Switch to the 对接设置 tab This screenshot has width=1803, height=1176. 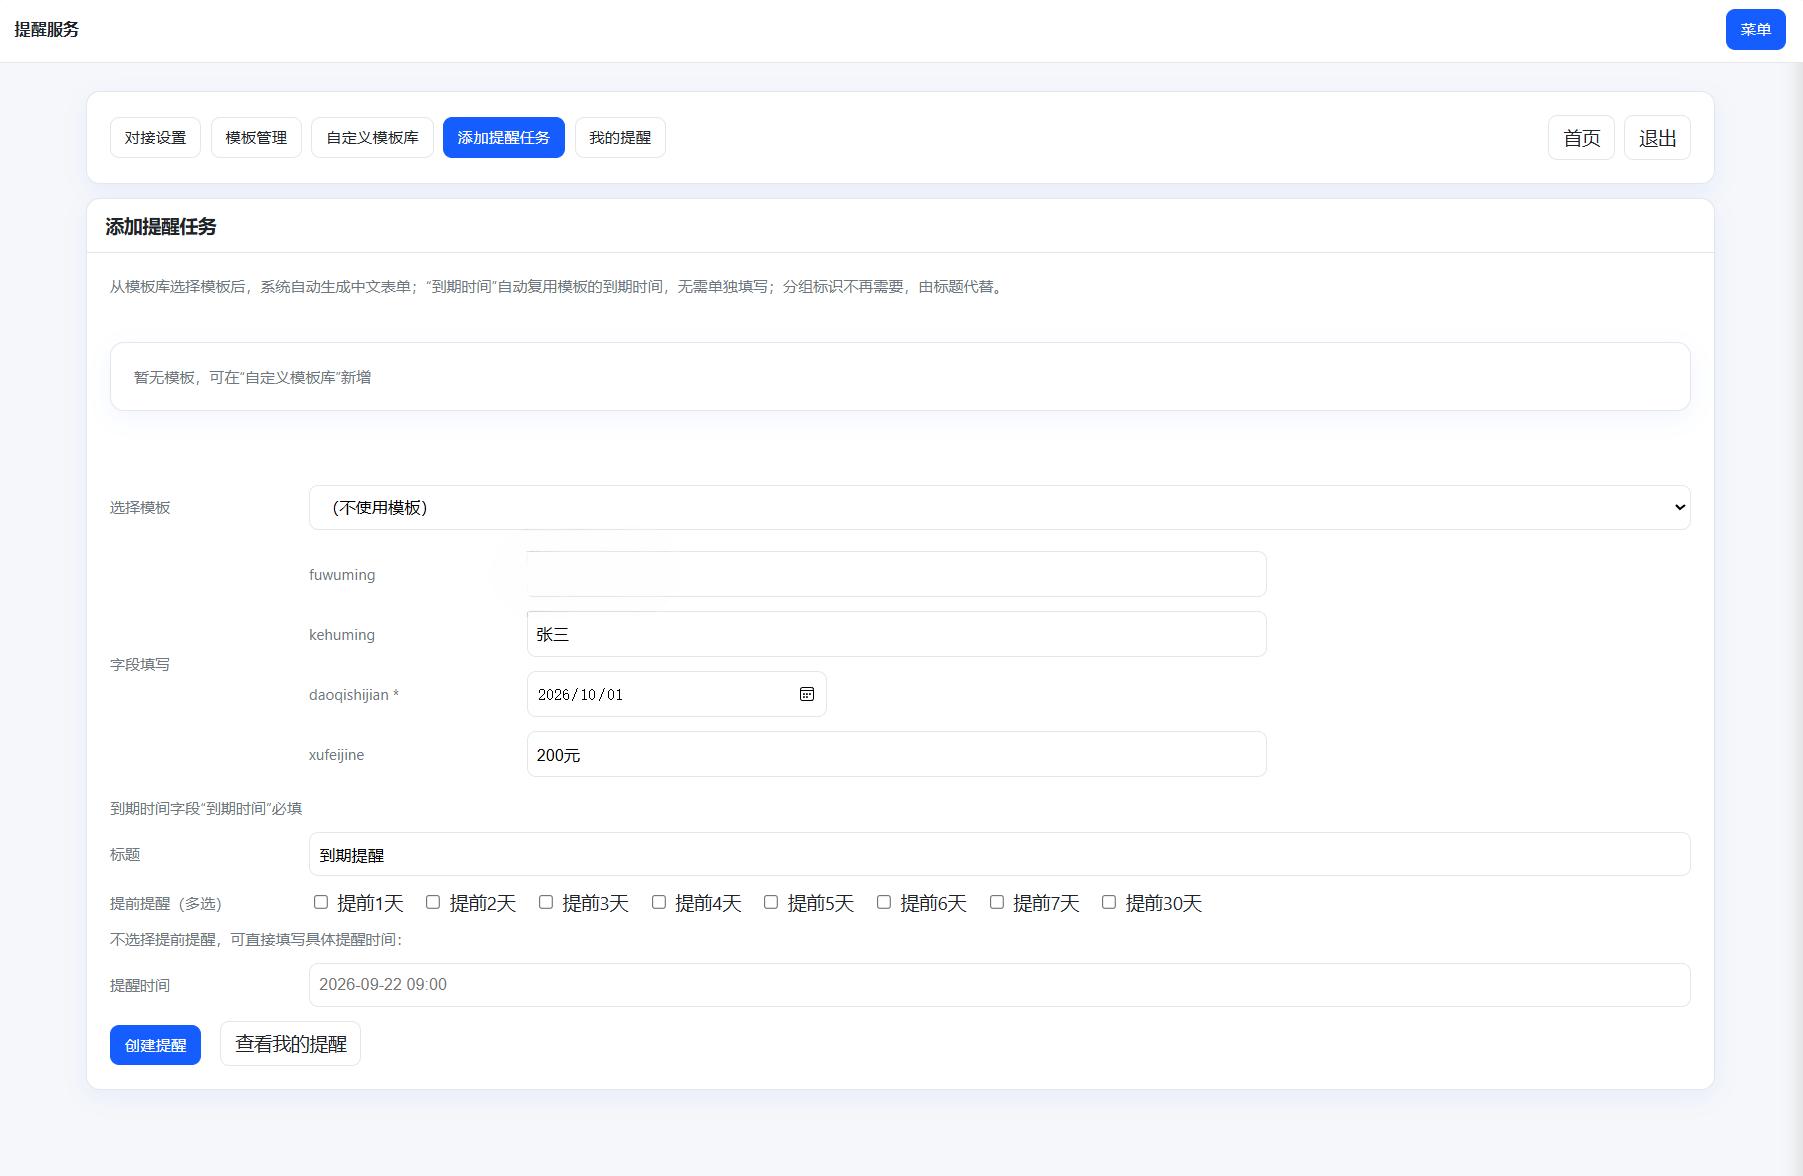pos(155,137)
